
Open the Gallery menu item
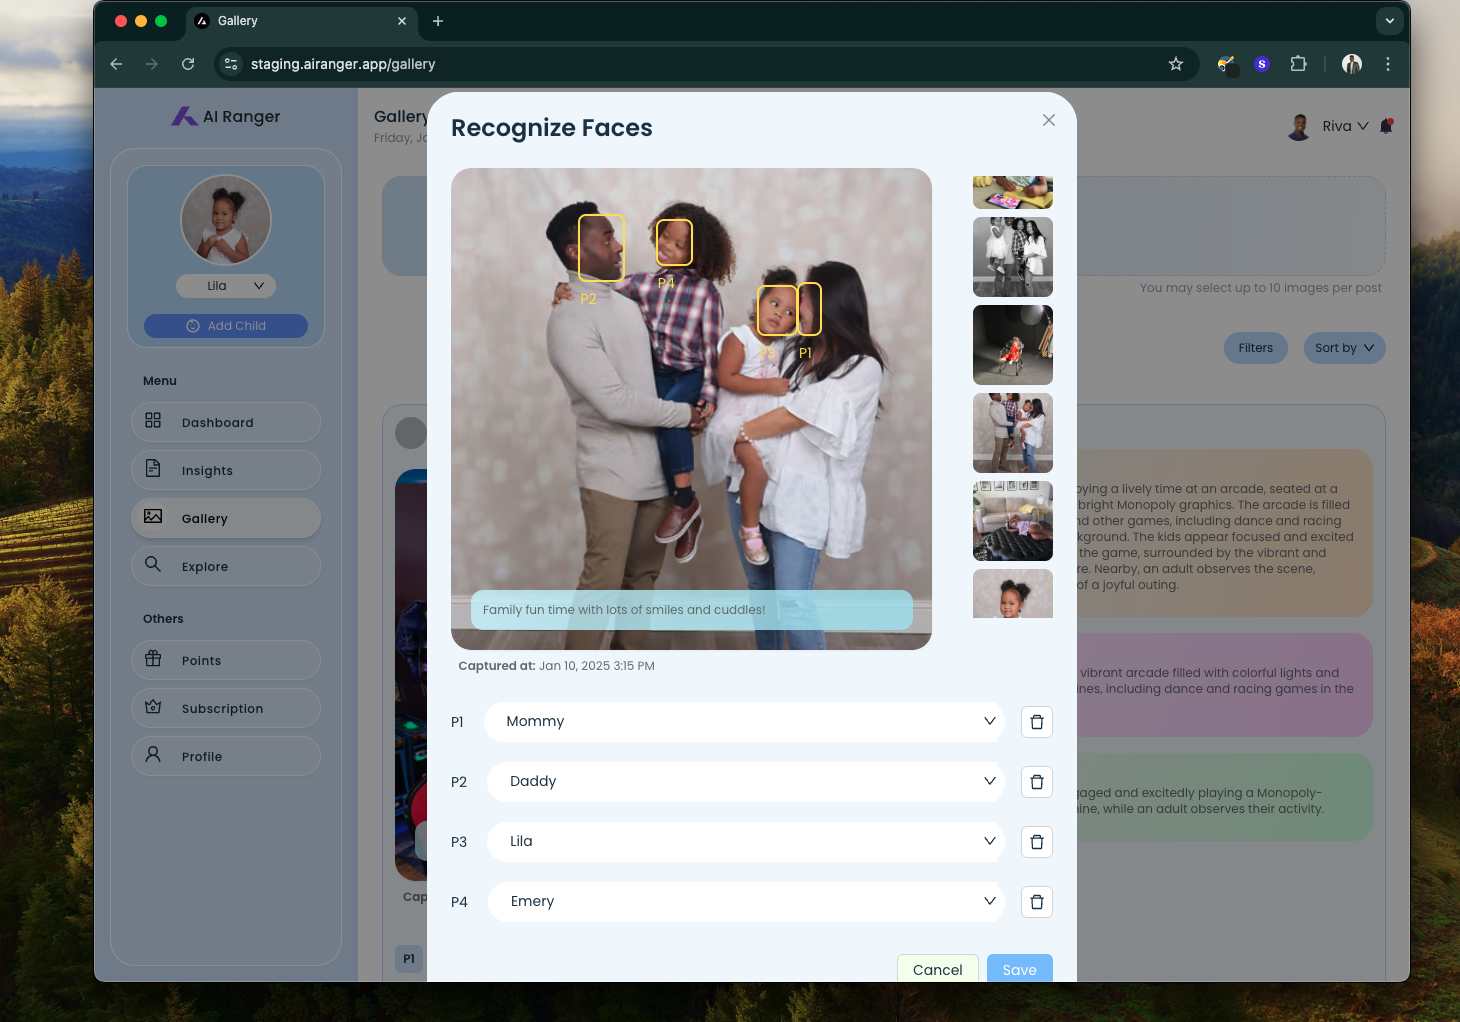coord(226,518)
